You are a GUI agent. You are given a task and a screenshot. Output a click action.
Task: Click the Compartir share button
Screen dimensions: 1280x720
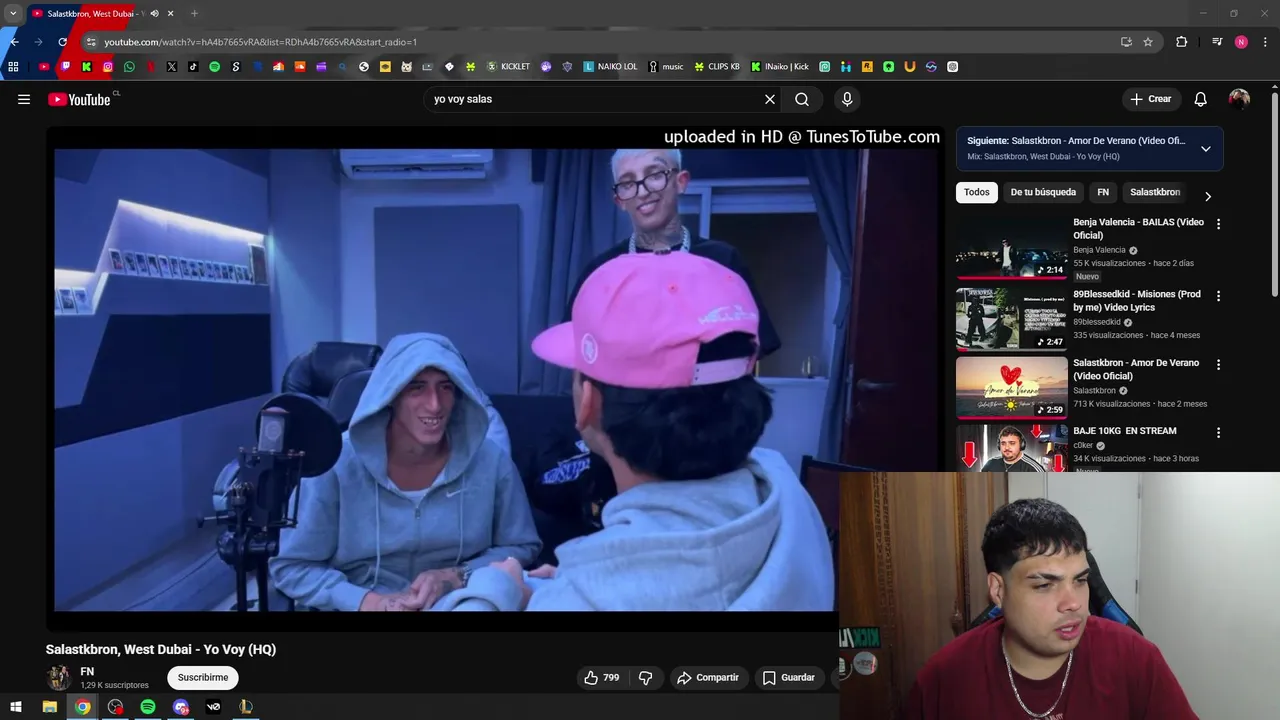pos(708,677)
